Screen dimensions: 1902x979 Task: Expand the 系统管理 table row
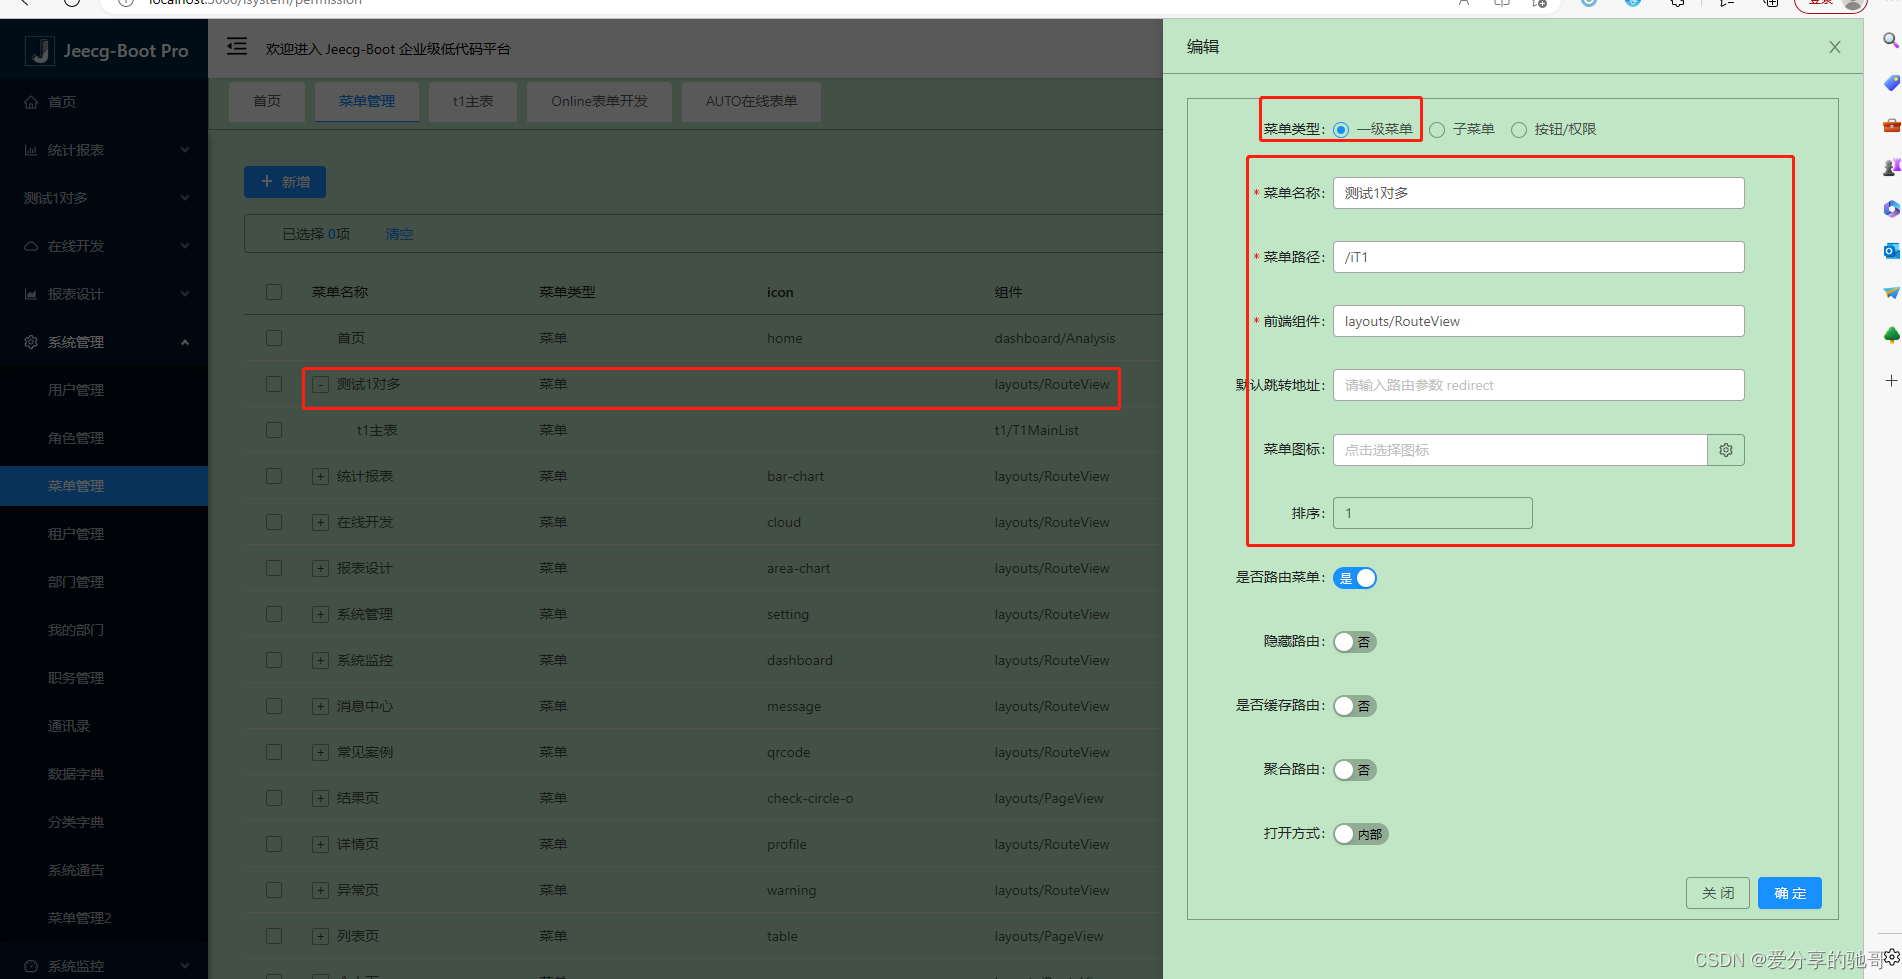tap(320, 614)
